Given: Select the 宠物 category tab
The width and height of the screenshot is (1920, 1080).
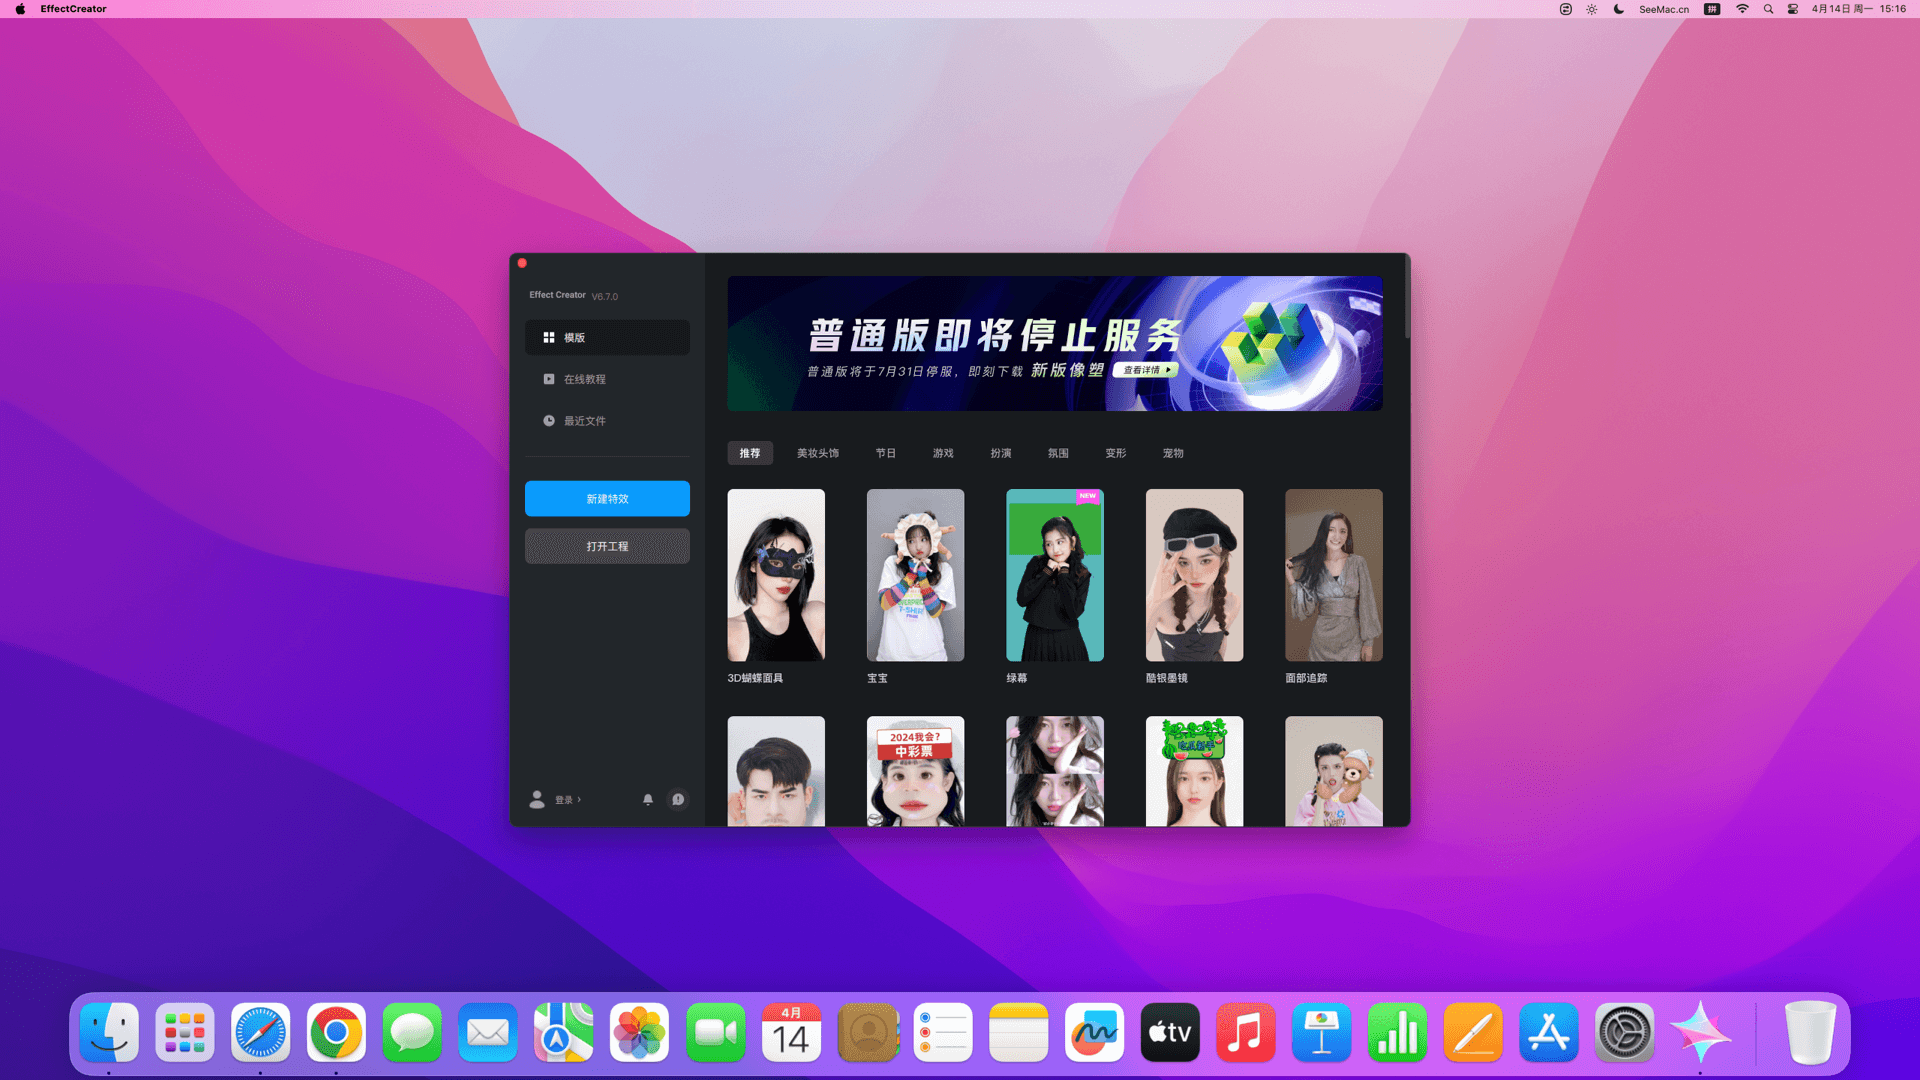Looking at the screenshot, I should coord(1172,453).
